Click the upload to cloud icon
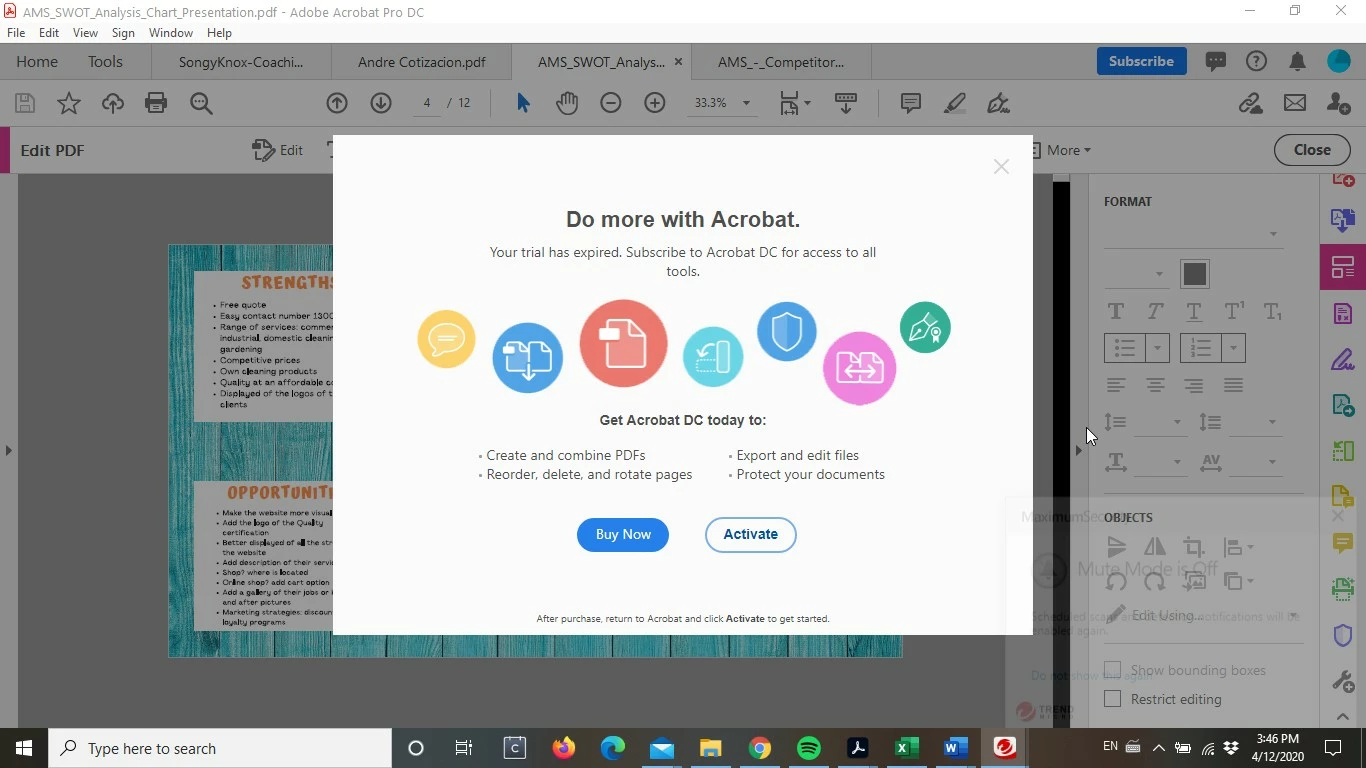 (x=113, y=103)
